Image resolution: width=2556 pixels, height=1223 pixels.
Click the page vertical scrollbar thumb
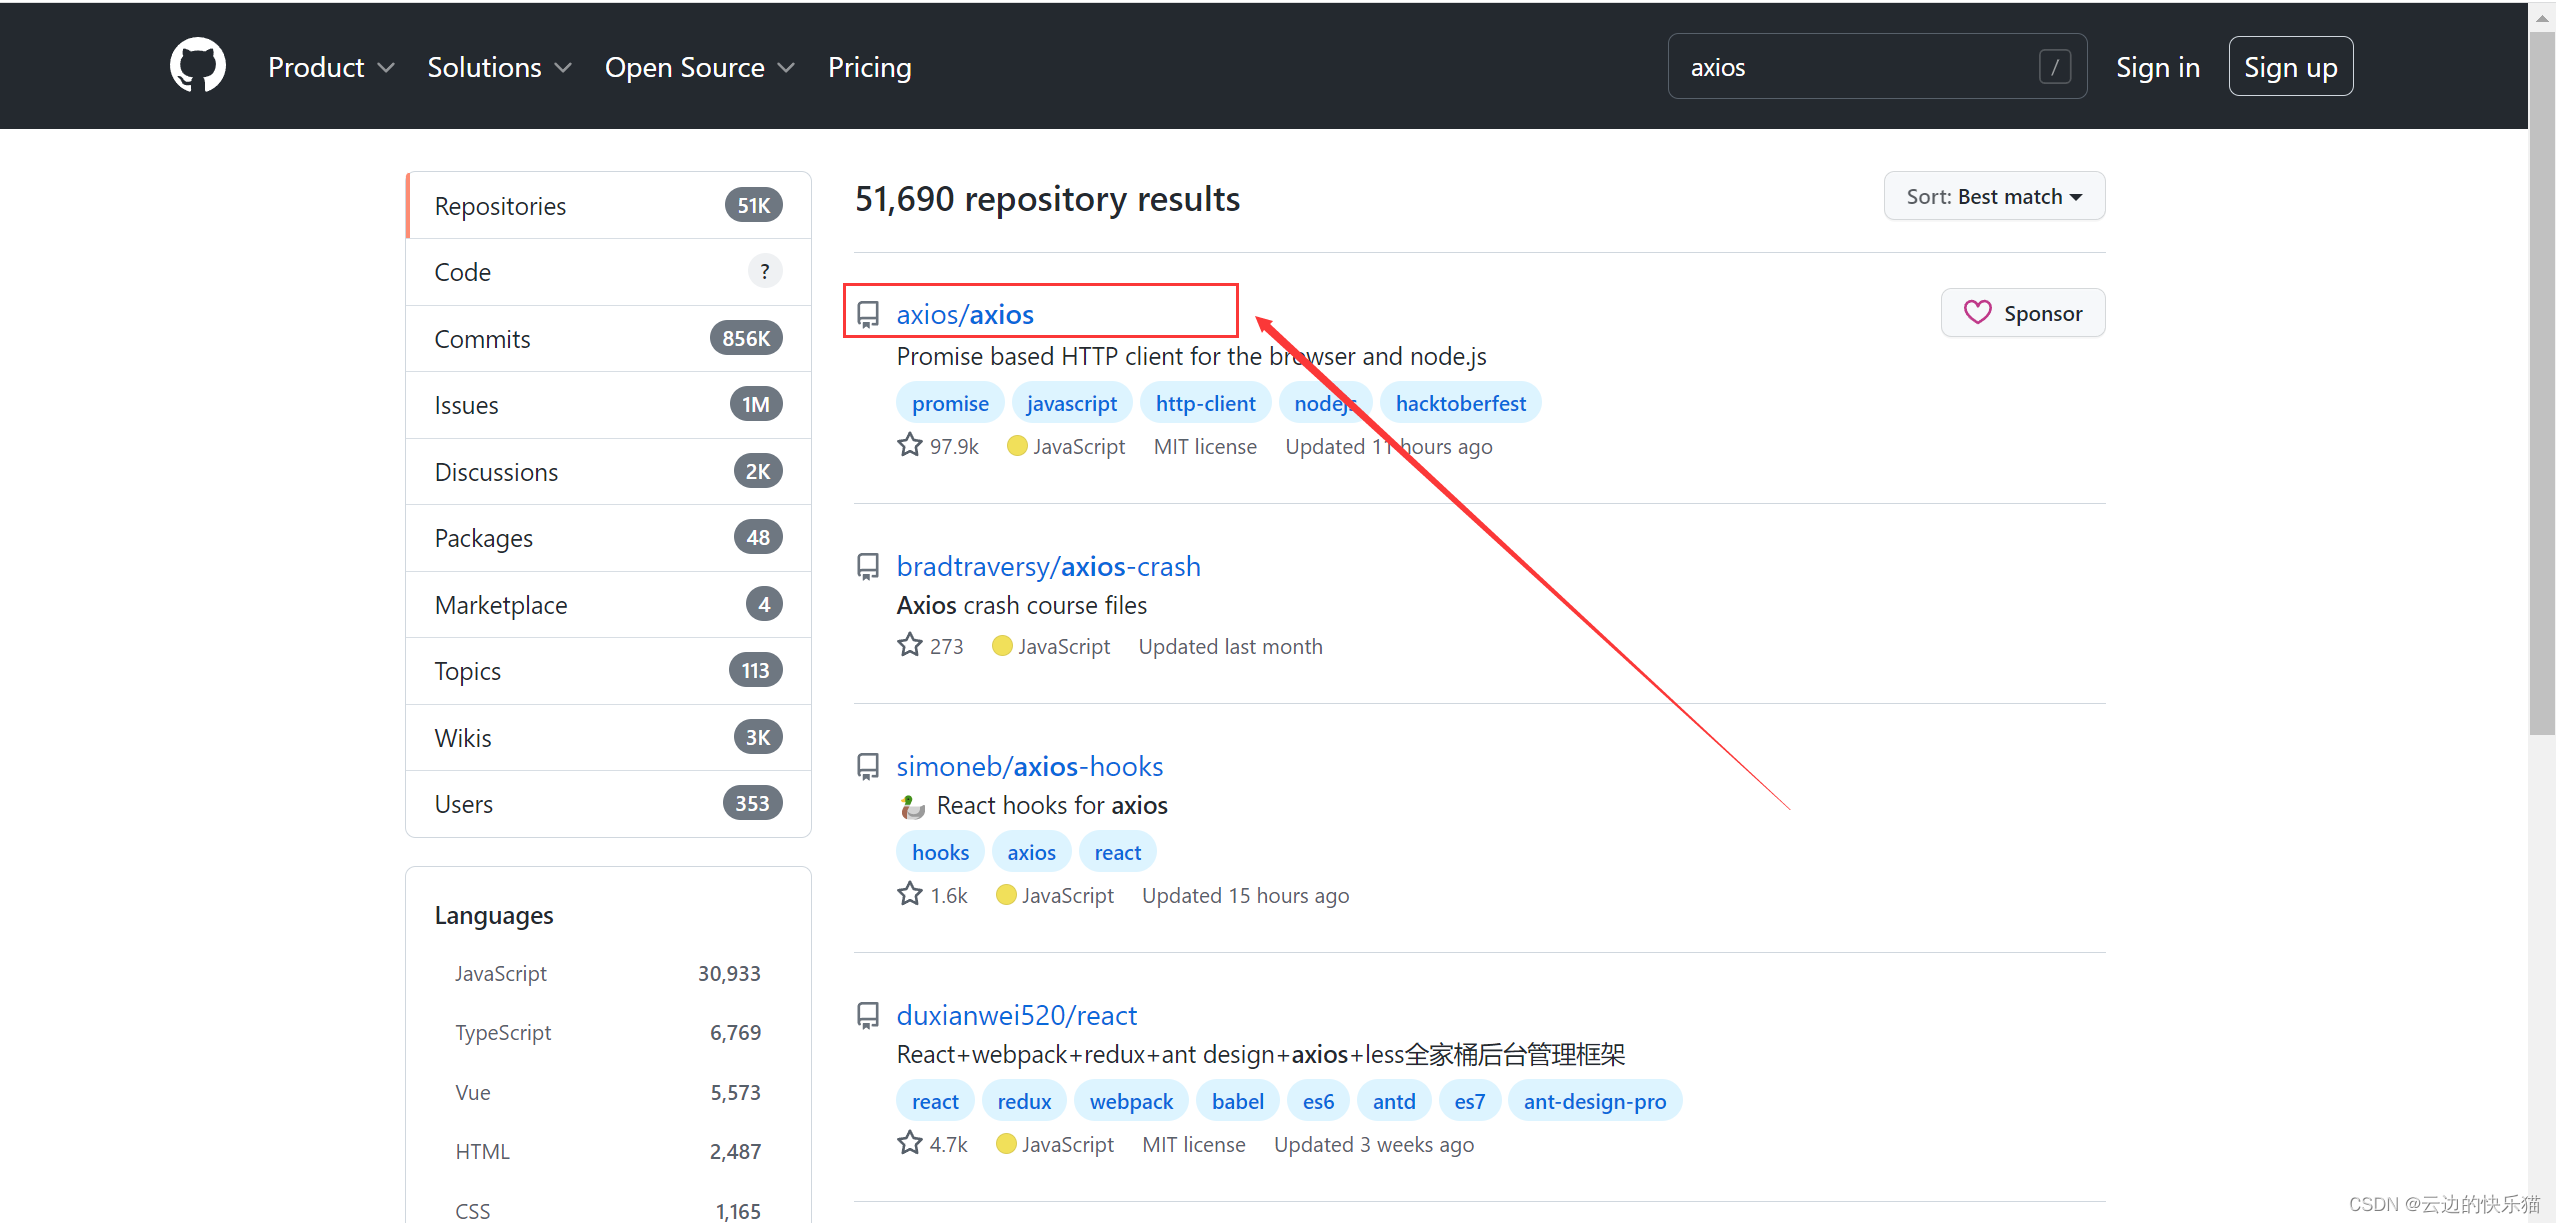(x=2541, y=382)
